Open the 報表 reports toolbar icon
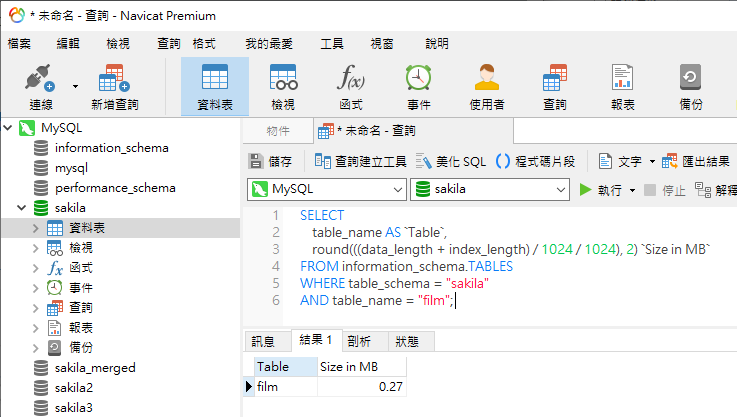The image size is (737, 417). [x=623, y=80]
